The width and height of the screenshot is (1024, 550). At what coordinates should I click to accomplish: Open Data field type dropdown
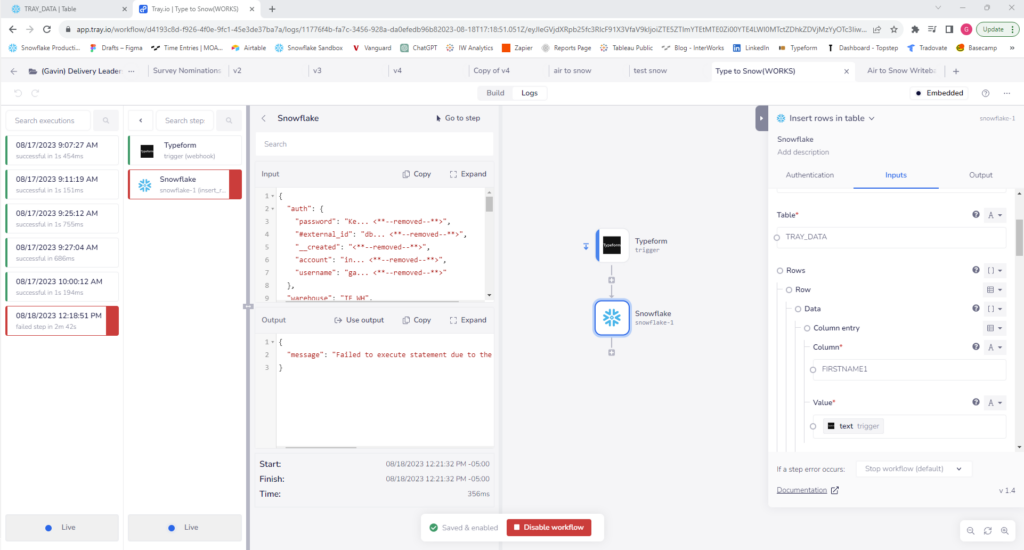click(995, 309)
